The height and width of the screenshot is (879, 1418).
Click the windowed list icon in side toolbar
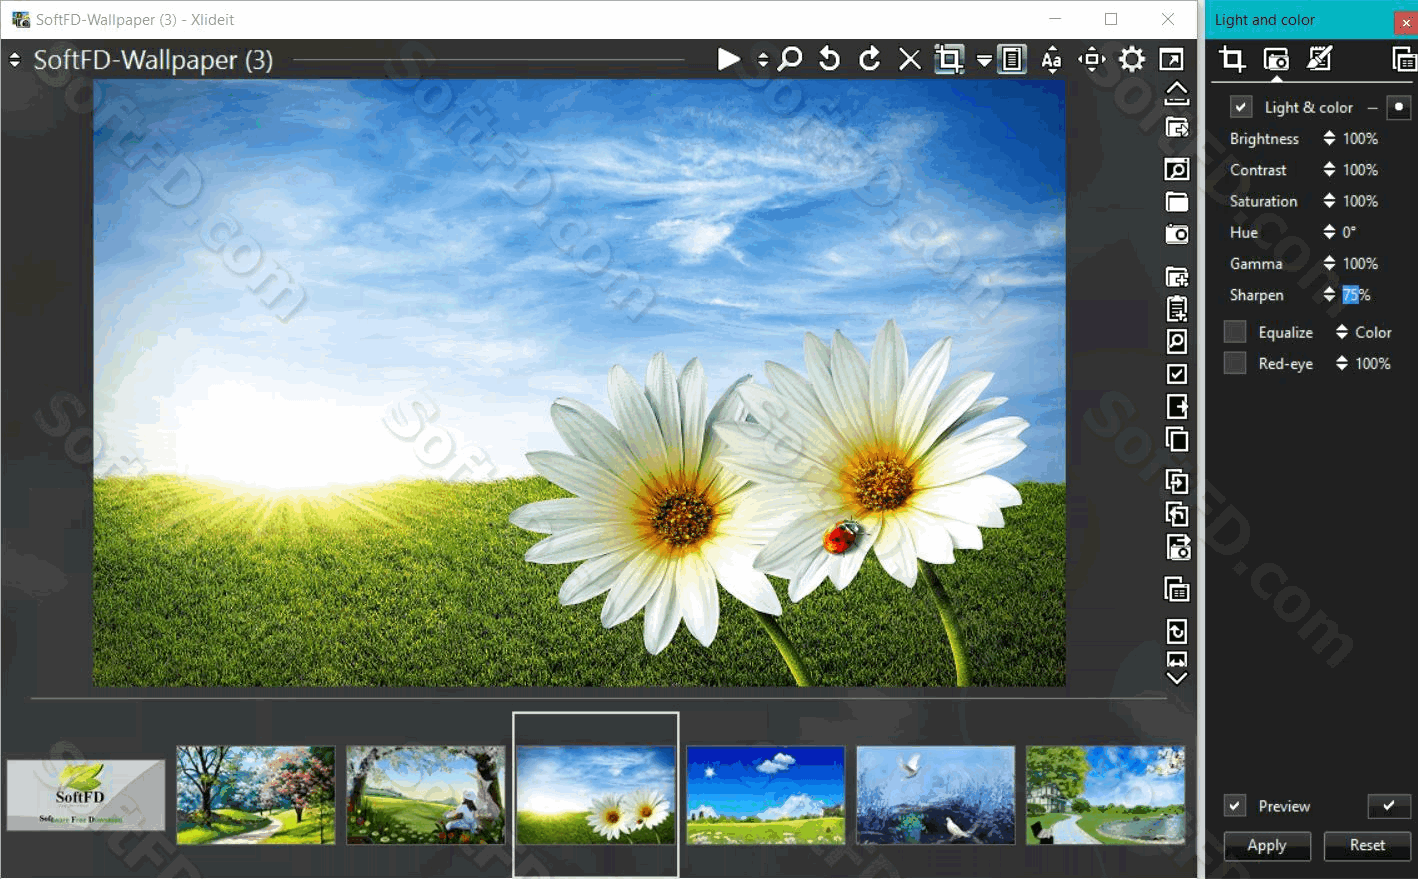[1177, 590]
